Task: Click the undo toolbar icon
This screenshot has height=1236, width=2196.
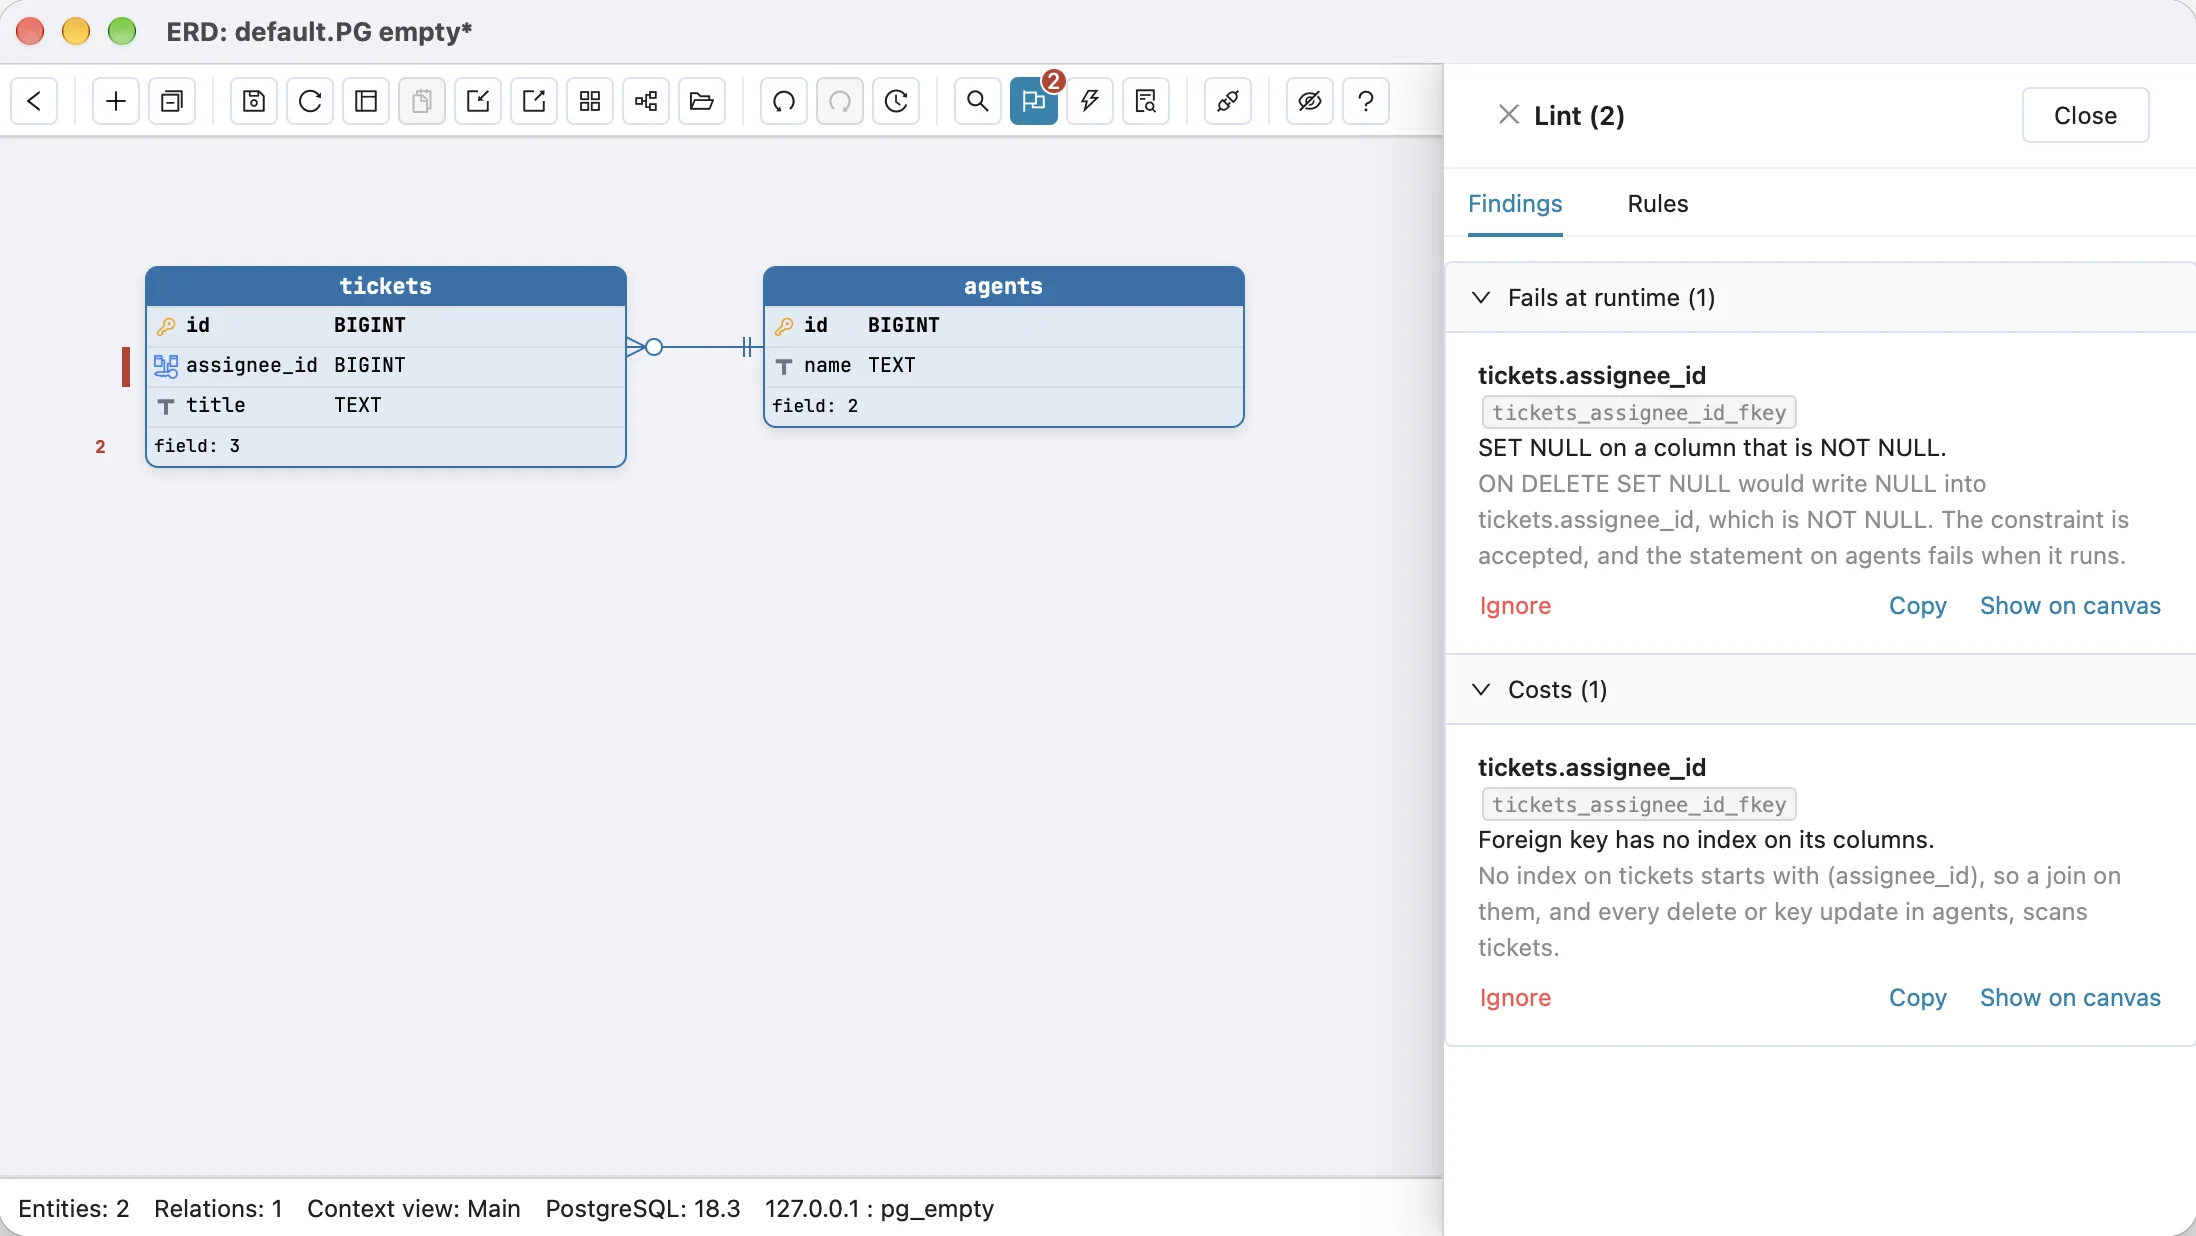Action: click(x=784, y=101)
